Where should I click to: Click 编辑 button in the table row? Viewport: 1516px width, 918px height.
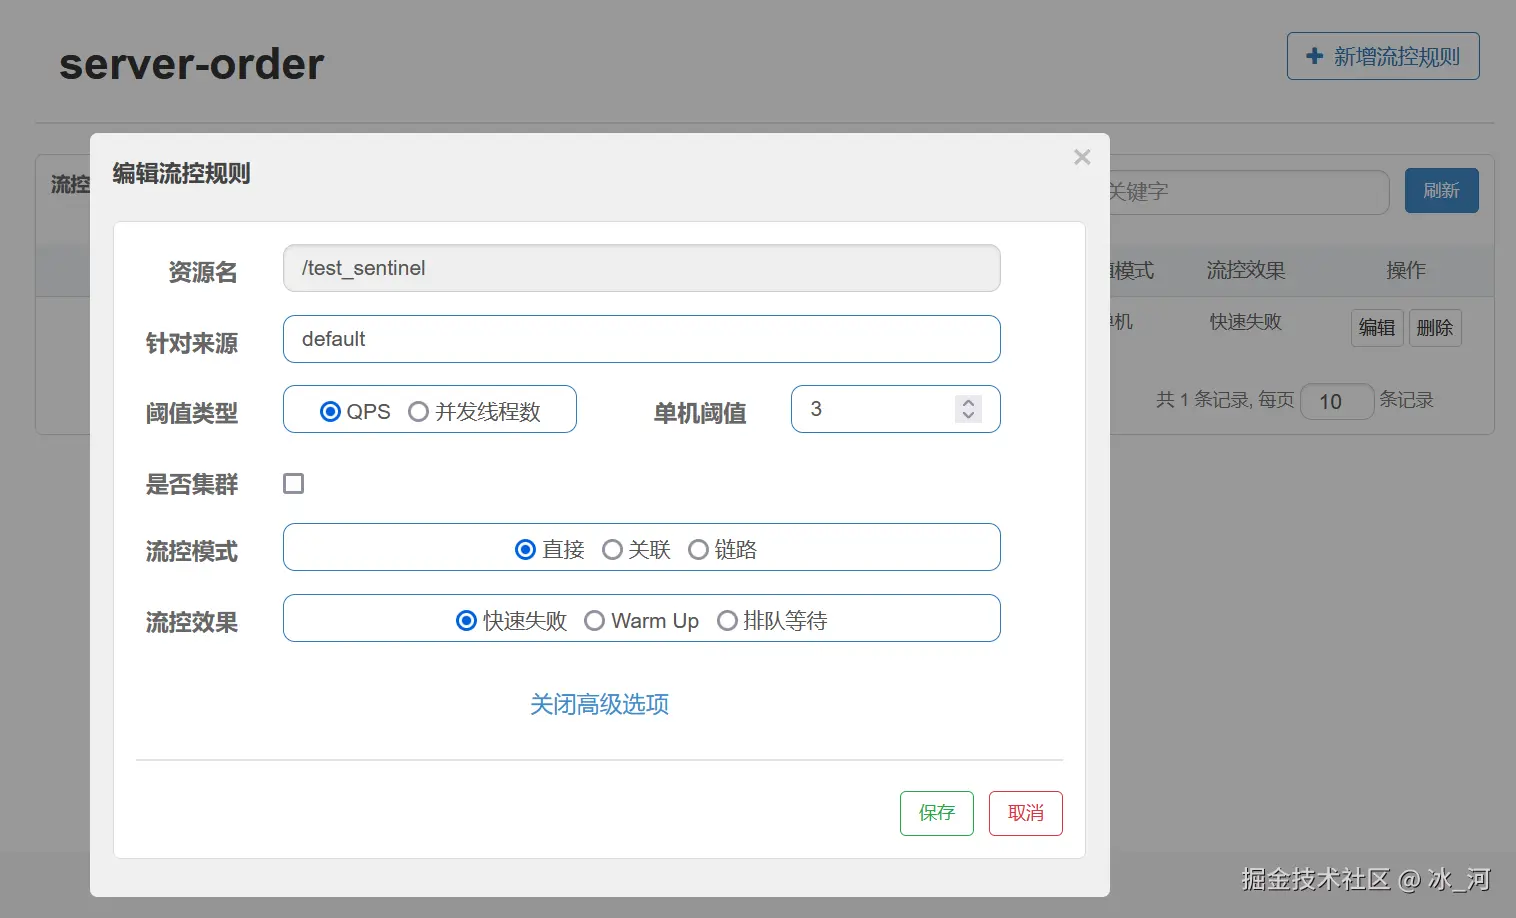(1377, 328)
